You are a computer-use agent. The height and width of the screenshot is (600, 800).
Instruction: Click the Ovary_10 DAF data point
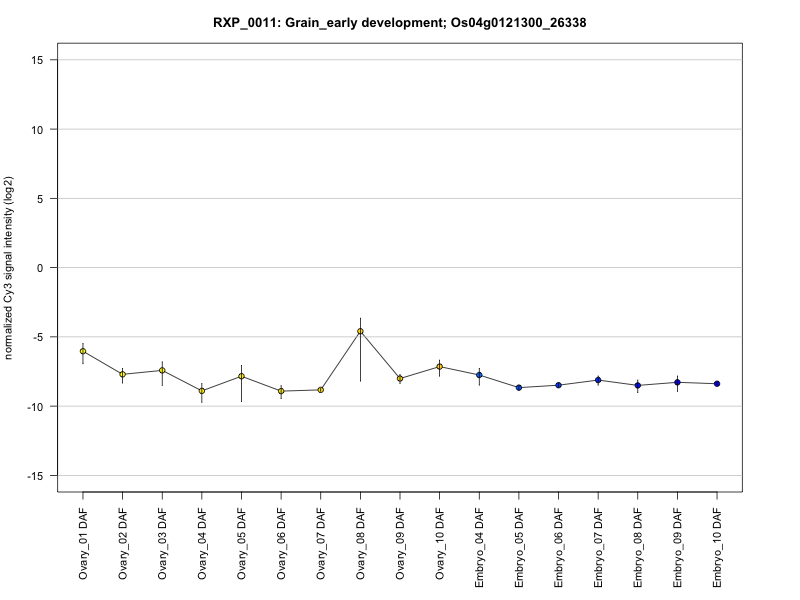pyautogui.click(x=439, y=366)
